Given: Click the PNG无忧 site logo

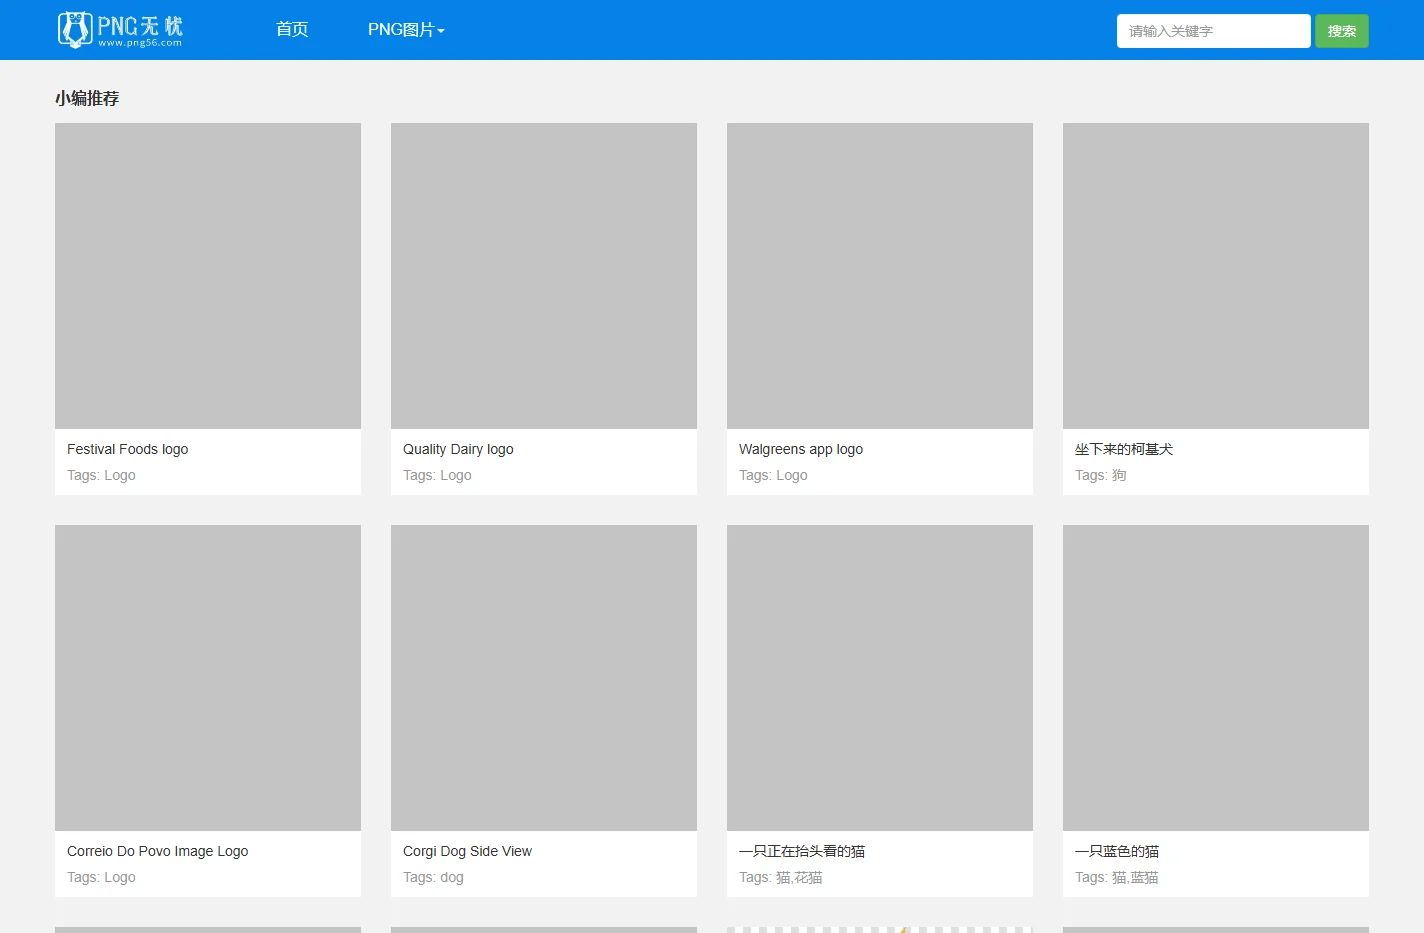Looking at the screenshot, I should (x=120, y=30).
